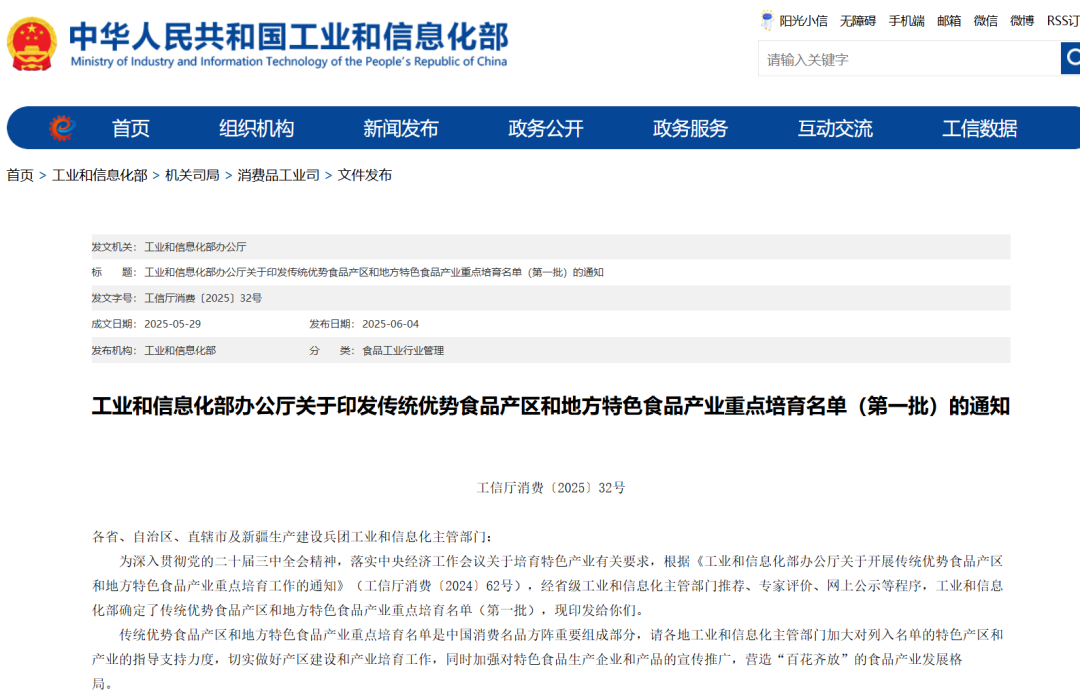Click the English ministry name subtitle
Screen dimensions: 1080x696
[x=289, y=61]
